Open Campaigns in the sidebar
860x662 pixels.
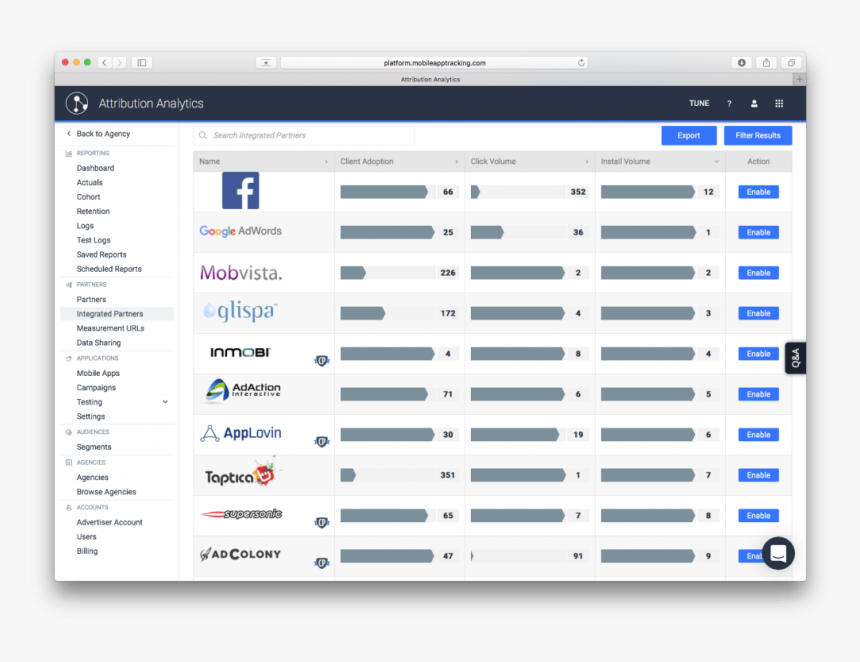point(96,388)
